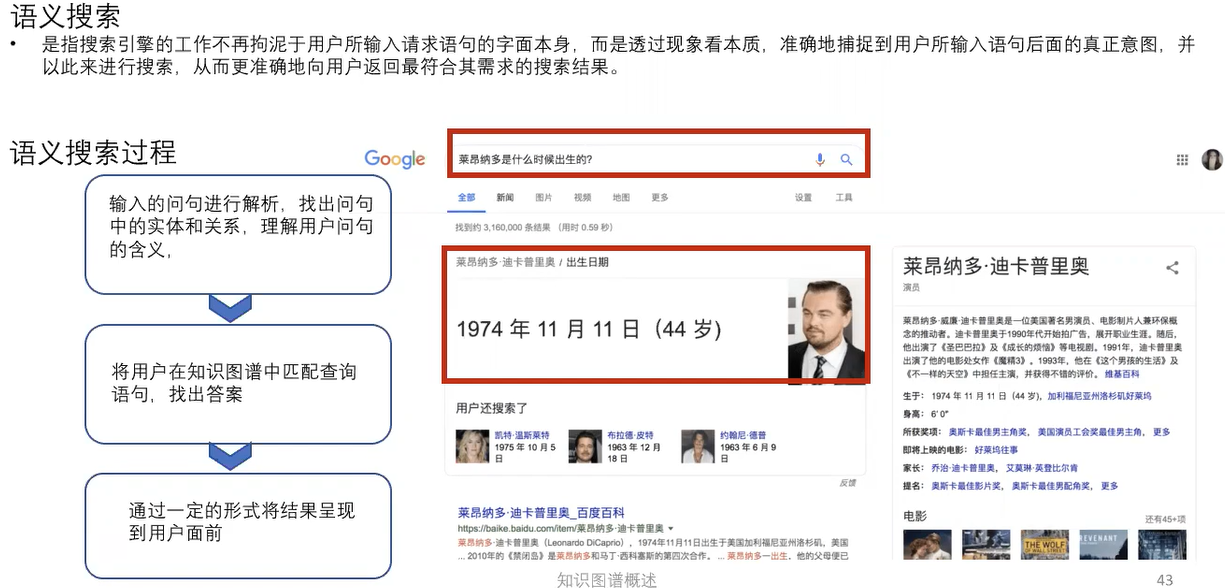This screenshot has width=1225, height=588.
Task: Click the 电影 section heading
Action: click(914, 517)
